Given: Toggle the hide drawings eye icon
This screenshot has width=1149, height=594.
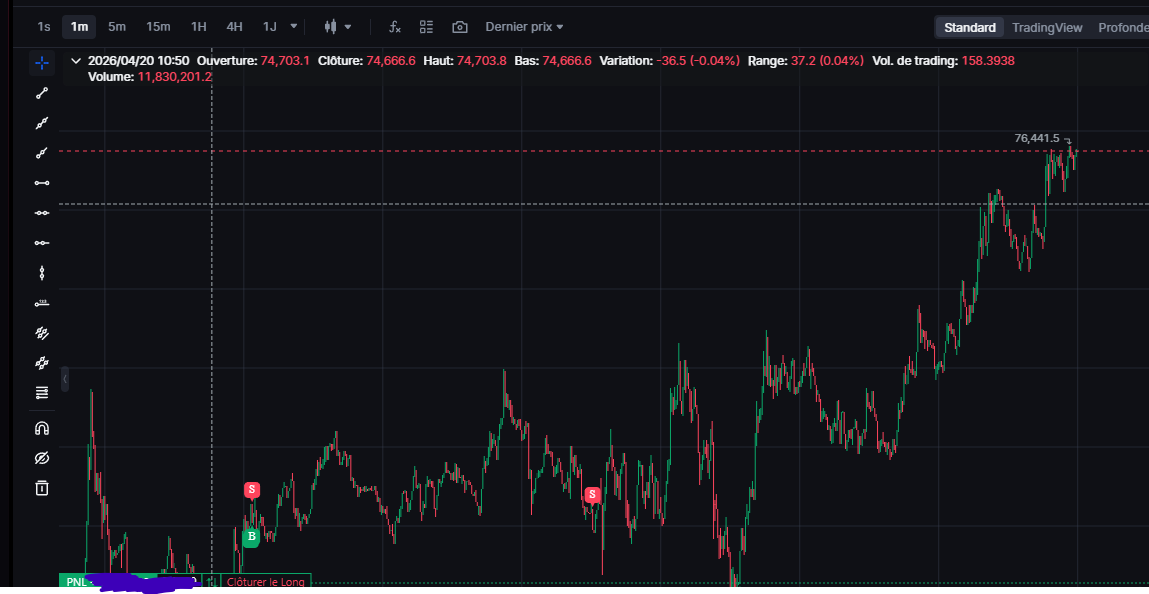Looking at the screenshot, I should (x=42, y=459).
